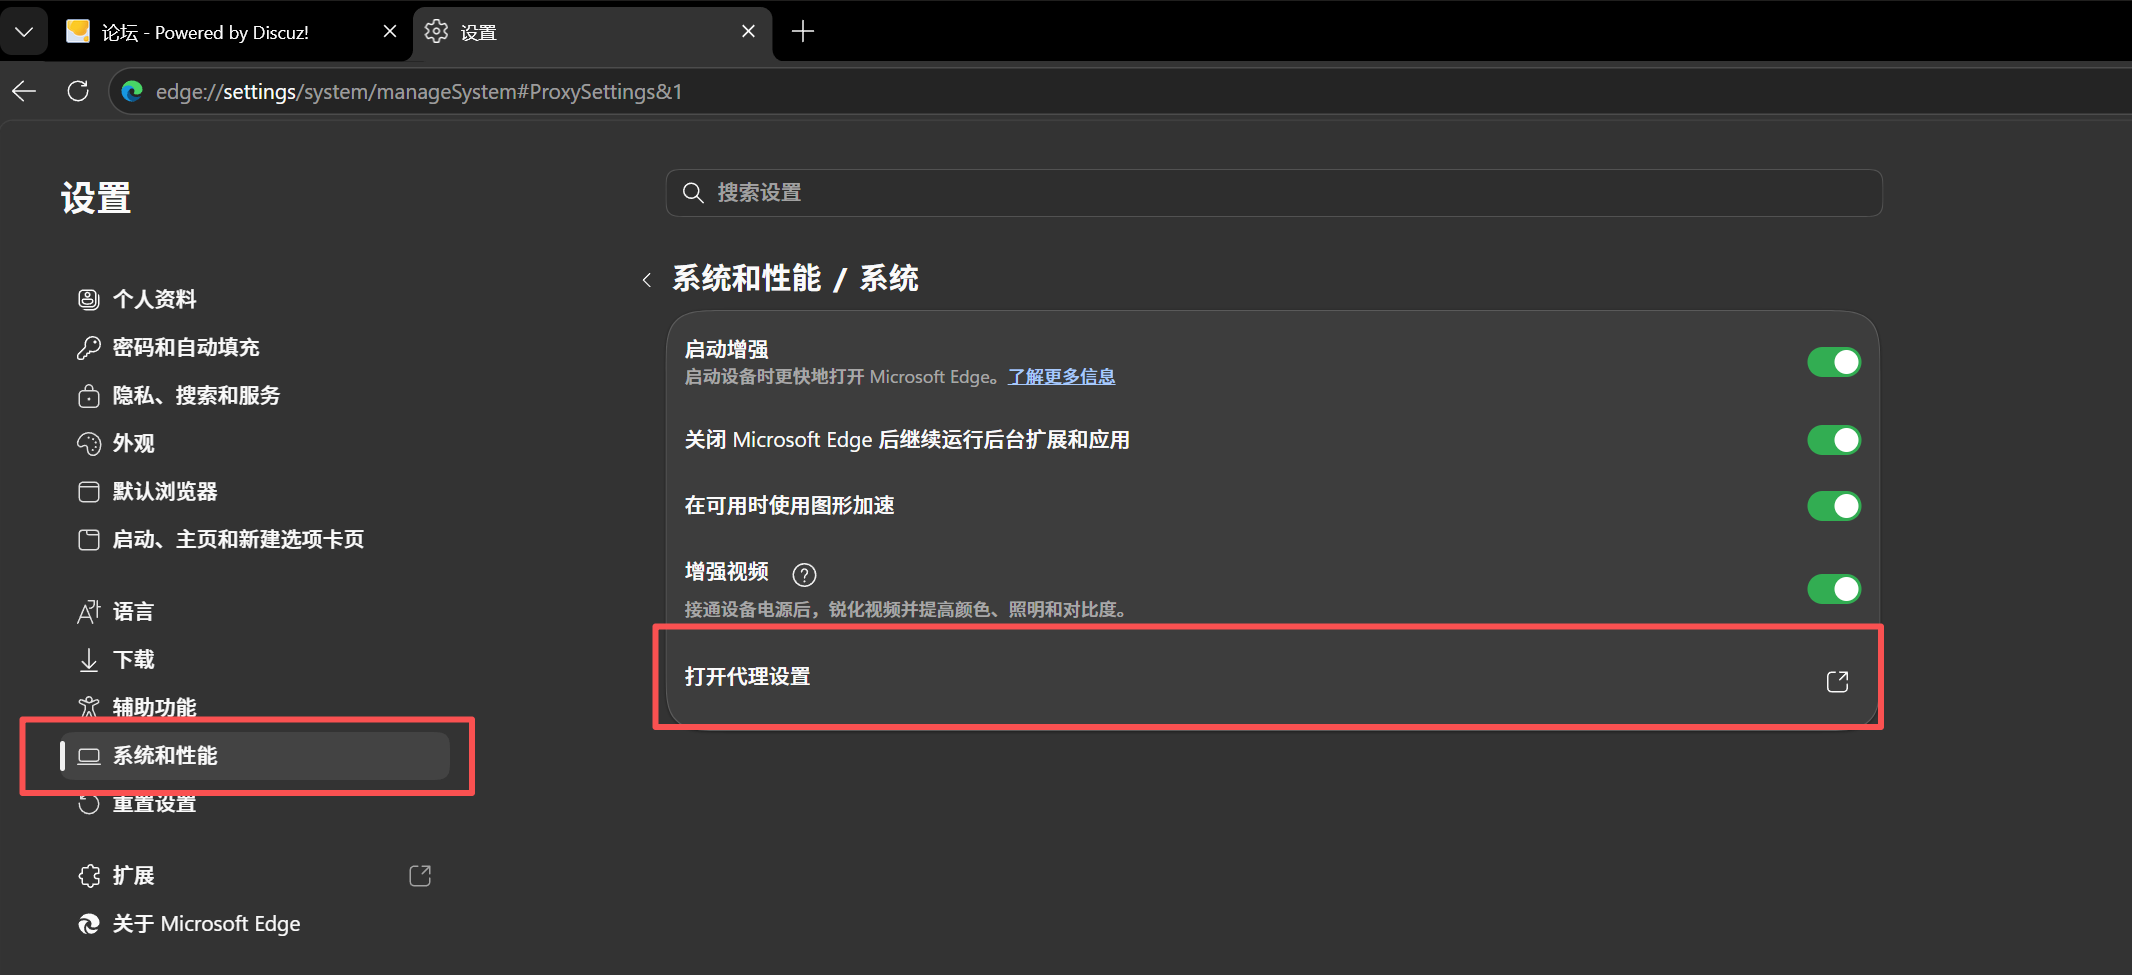Viewport: 2132px width, 975px height.
Task: Go back with the browser arrow
Action: point(24,91)
